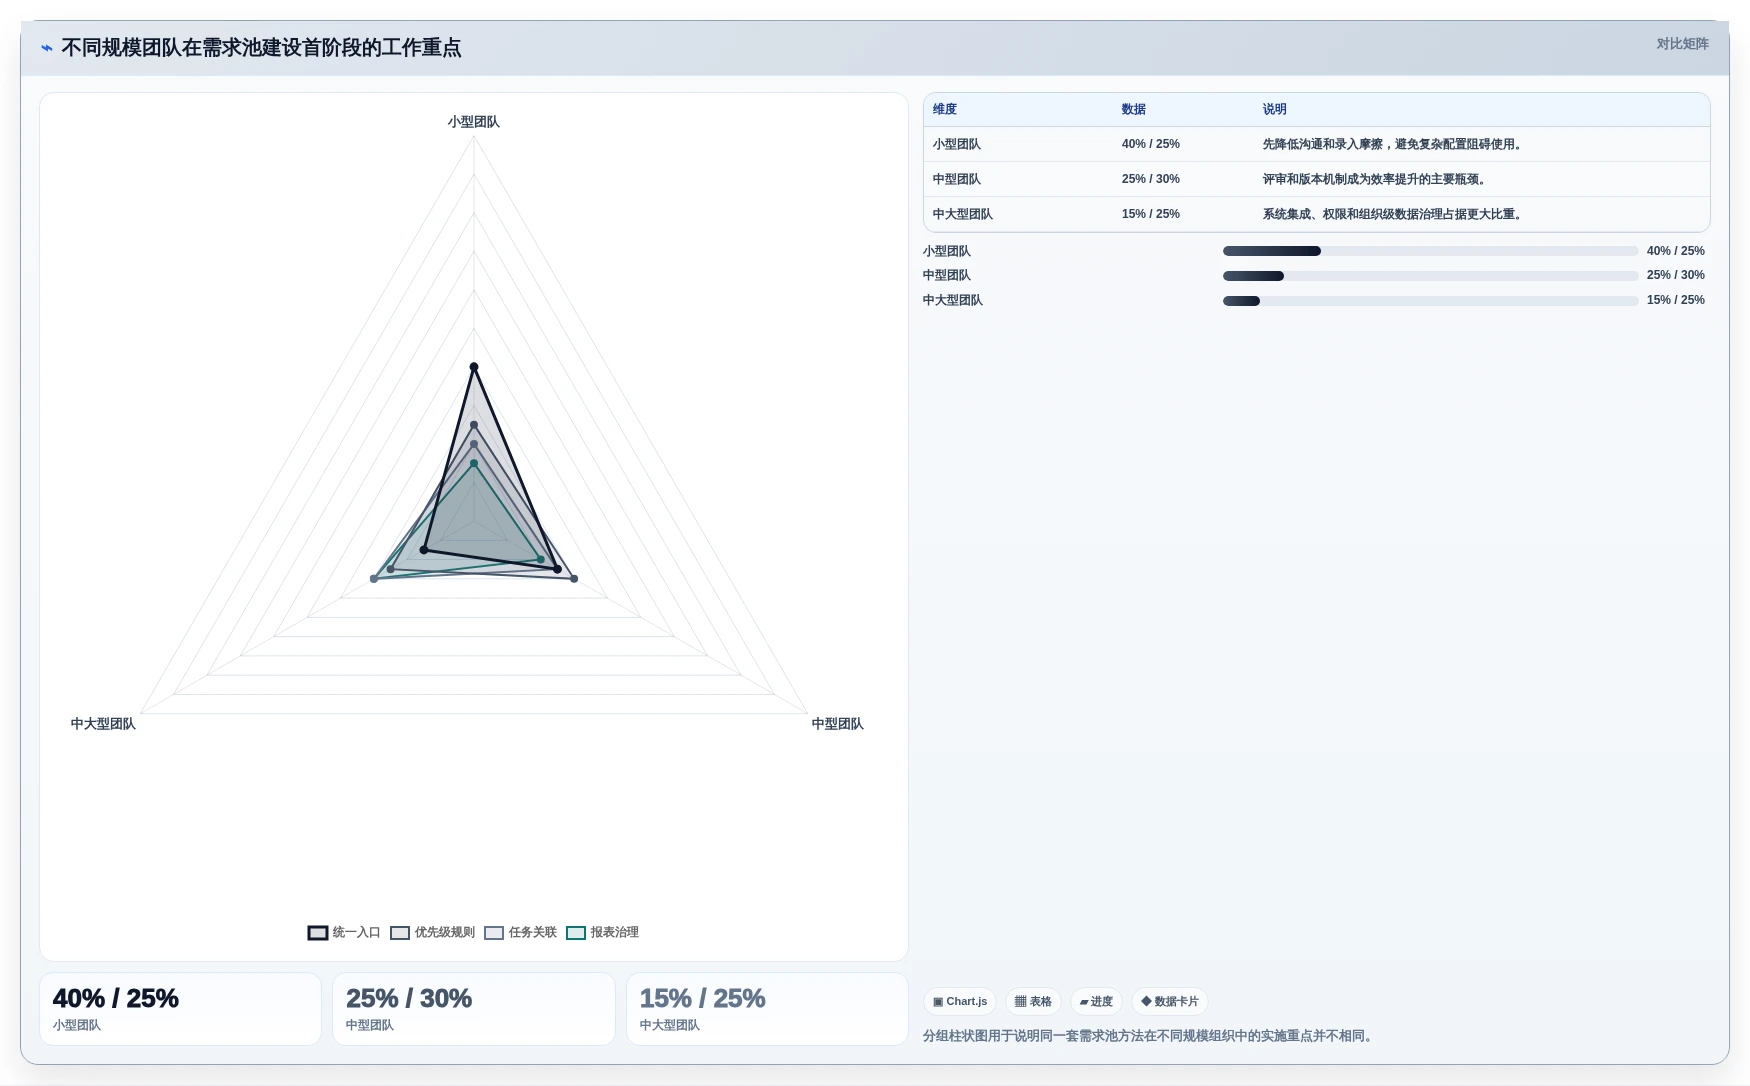Viewport: 1750px width, 1086px height.
Task: Toggle the 统一入口 legend swatch
Action: [x=318, y=933]
